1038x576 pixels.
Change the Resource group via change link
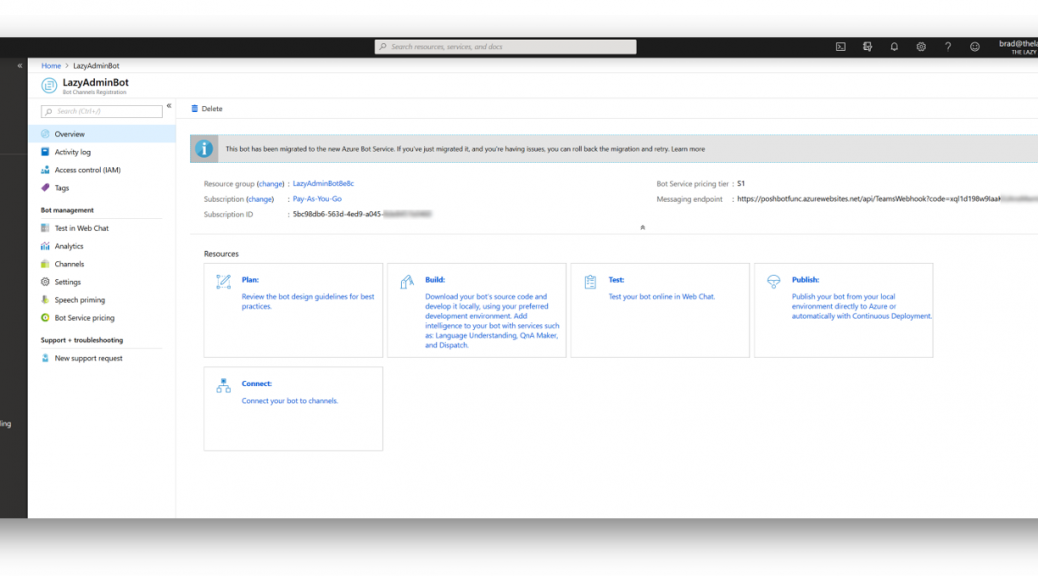point(270,183)
